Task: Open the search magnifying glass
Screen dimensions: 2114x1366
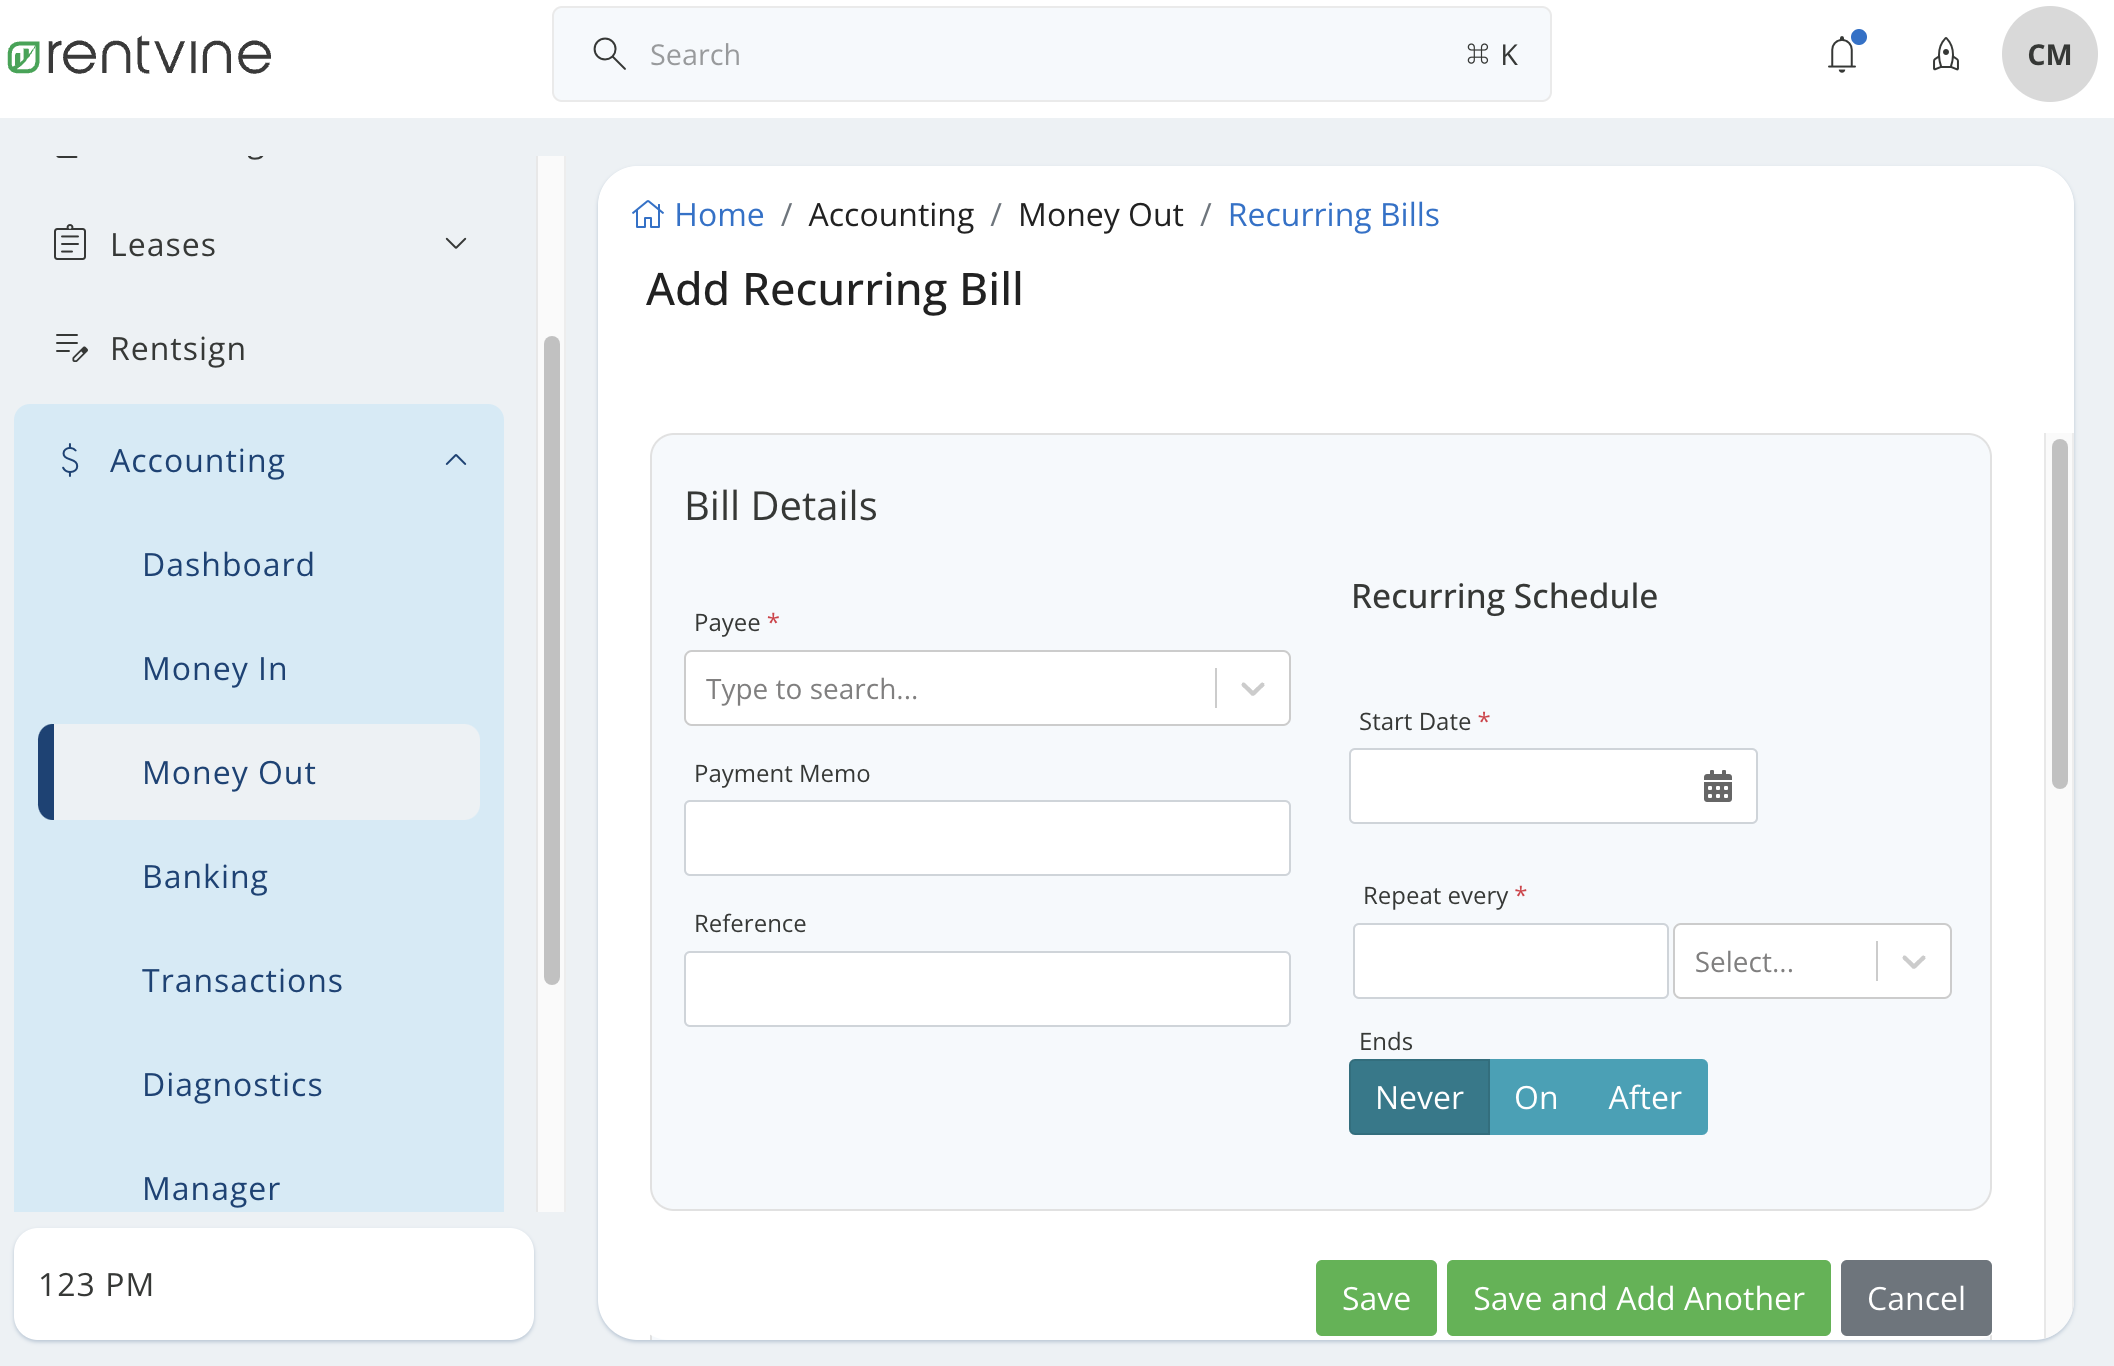Action: tap(609, 54)
